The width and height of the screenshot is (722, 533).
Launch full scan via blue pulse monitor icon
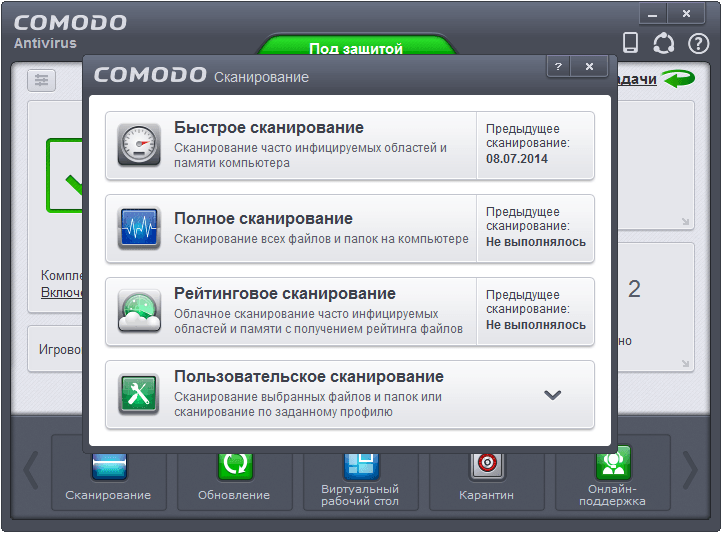click(139, 228)
